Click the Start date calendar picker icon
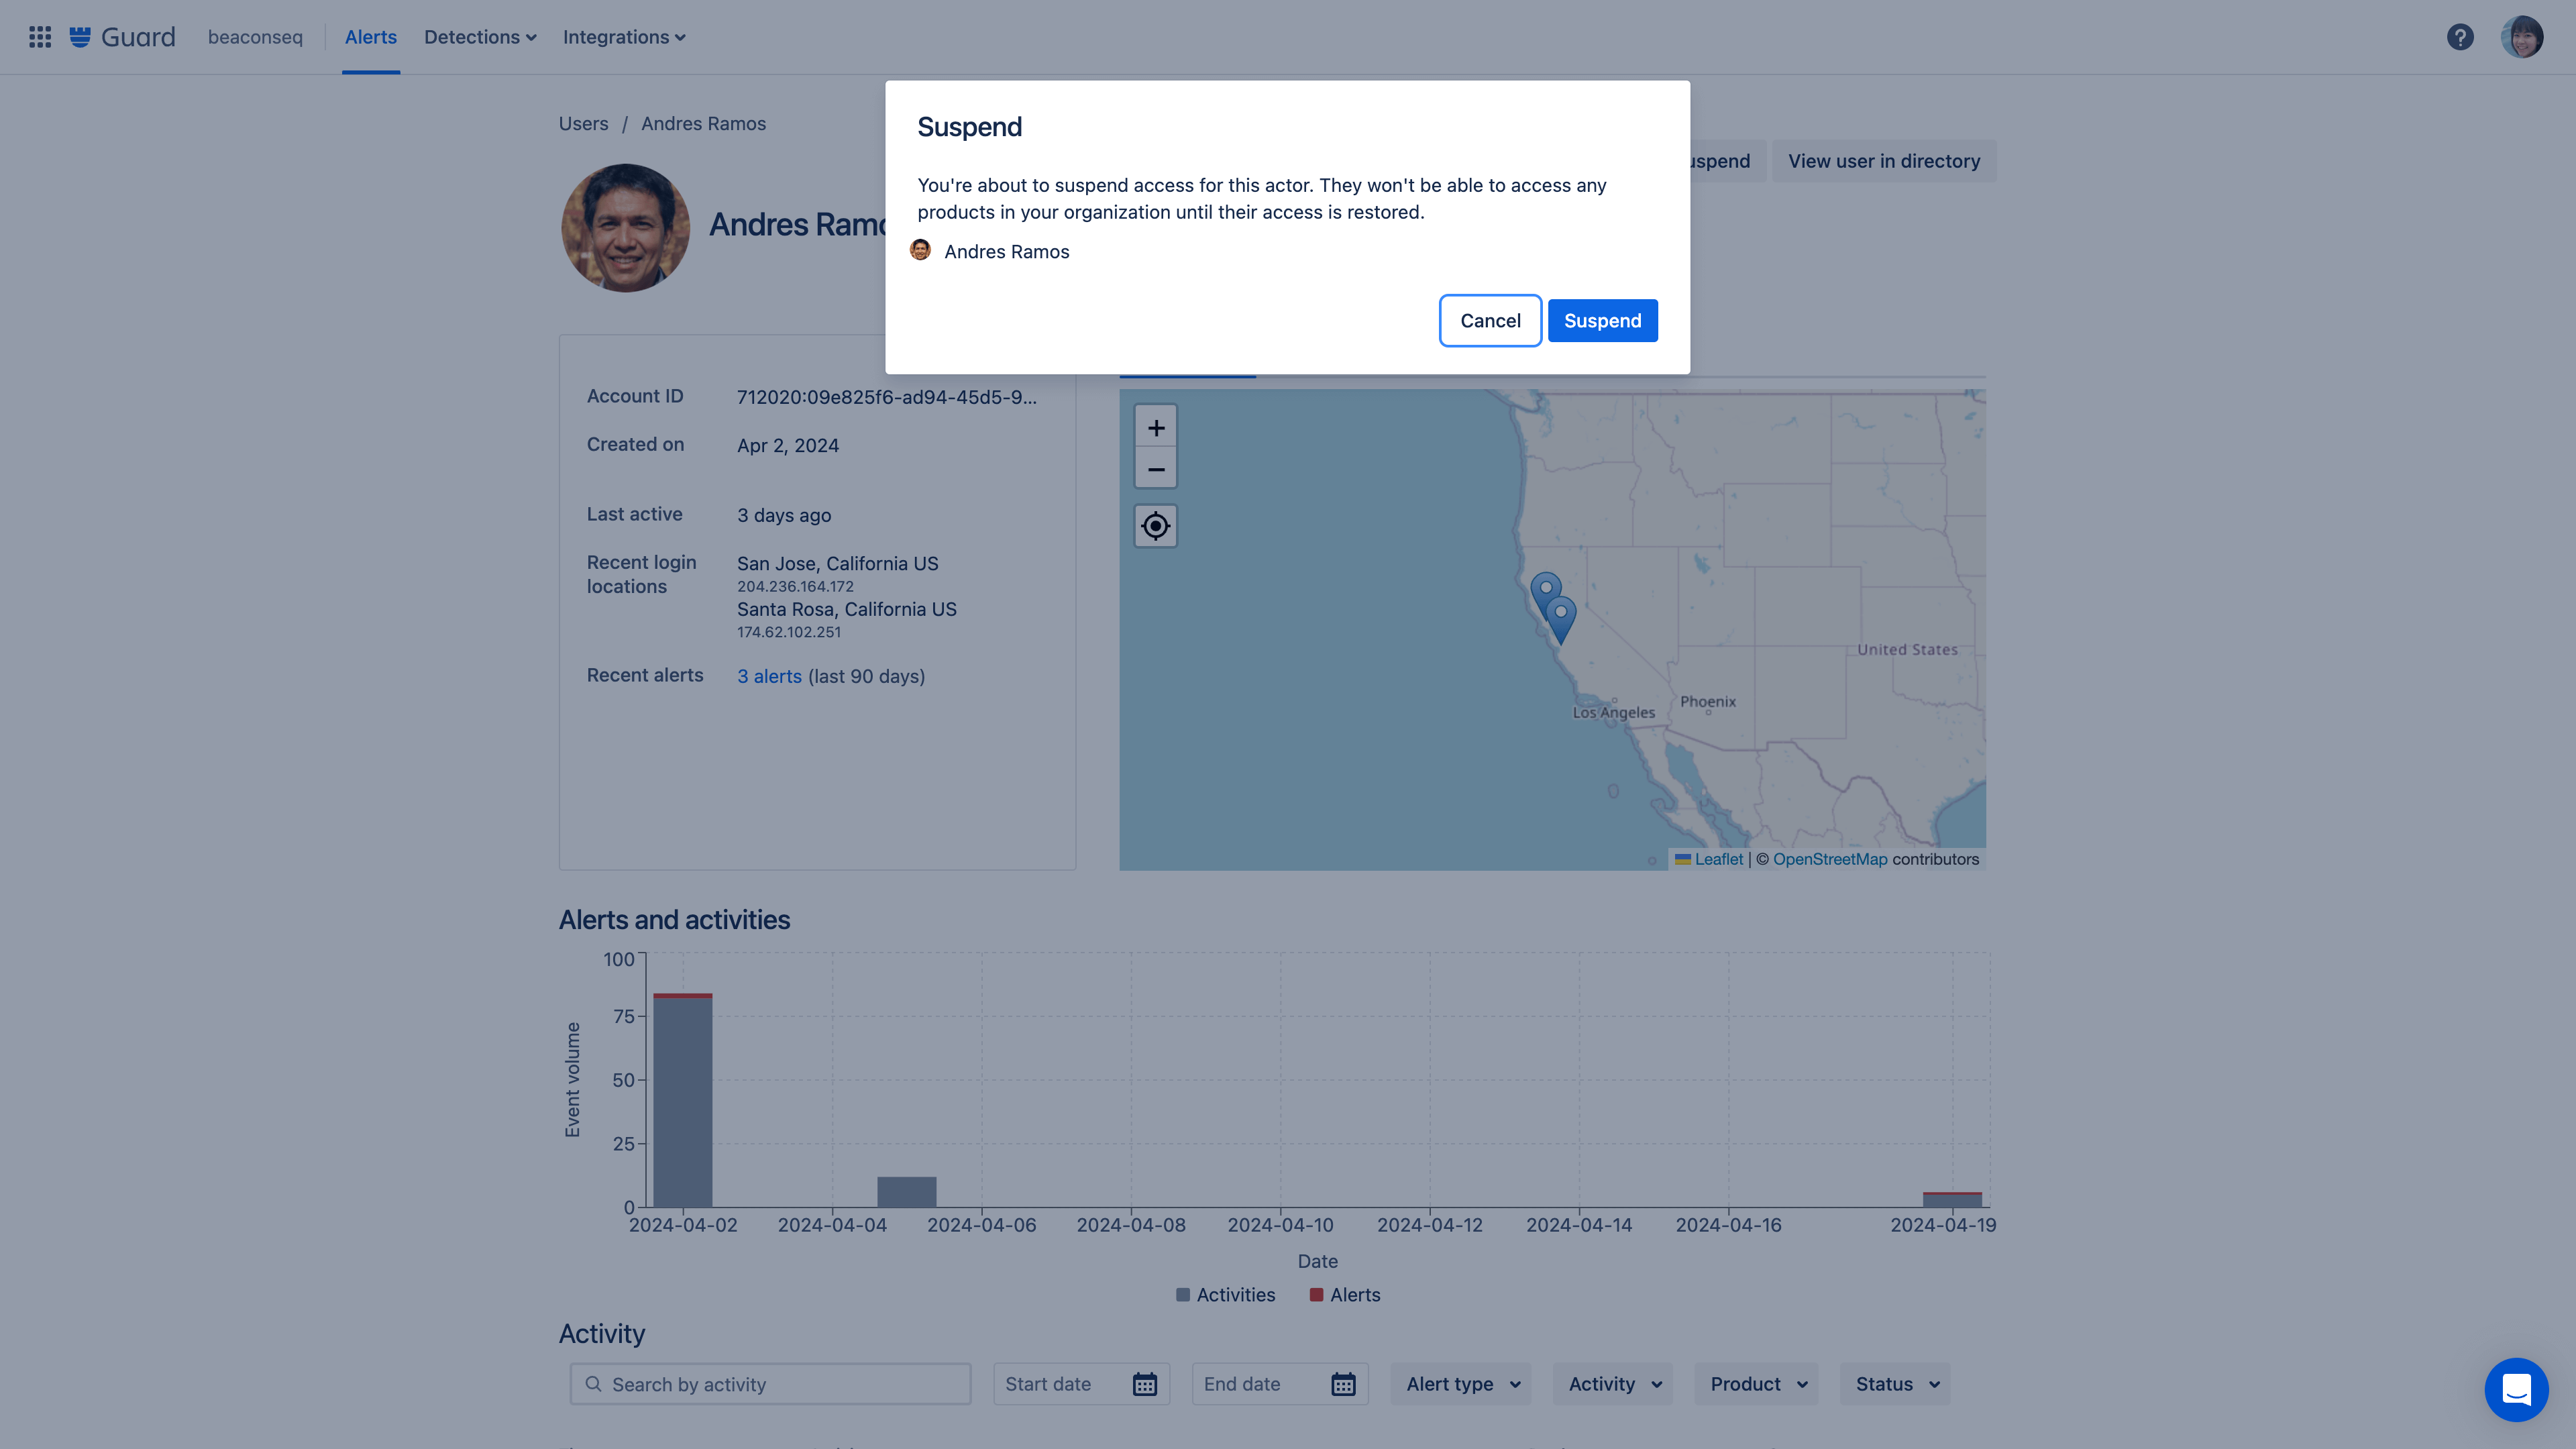2576x1449 pixels. (1146, 1383)
